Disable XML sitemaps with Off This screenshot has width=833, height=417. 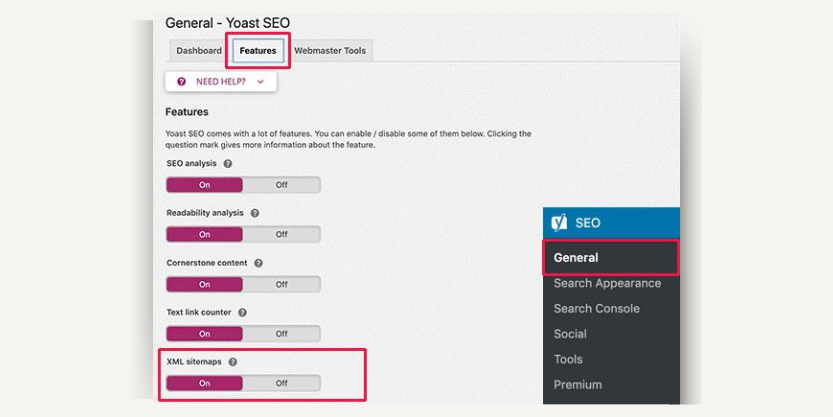[x=282, y=383]
